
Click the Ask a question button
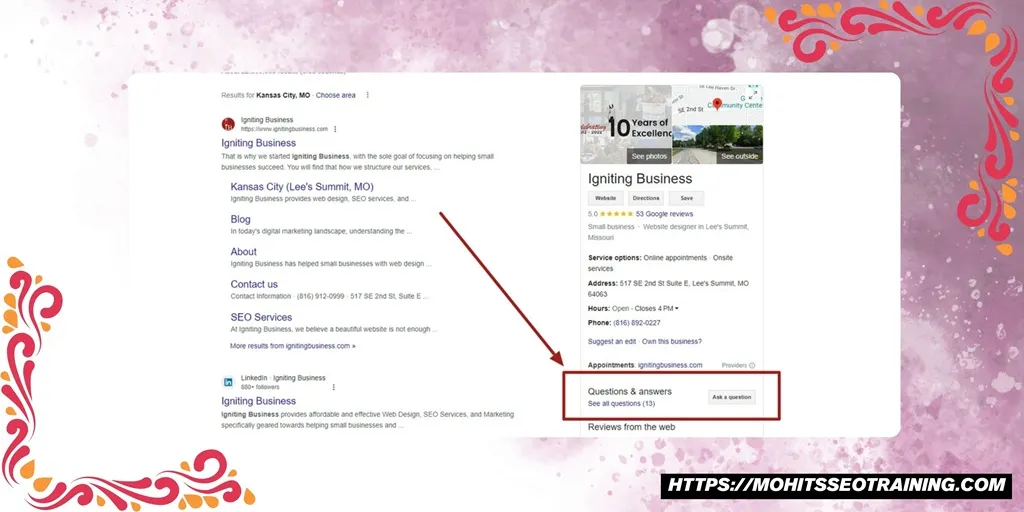pos(731,397)
